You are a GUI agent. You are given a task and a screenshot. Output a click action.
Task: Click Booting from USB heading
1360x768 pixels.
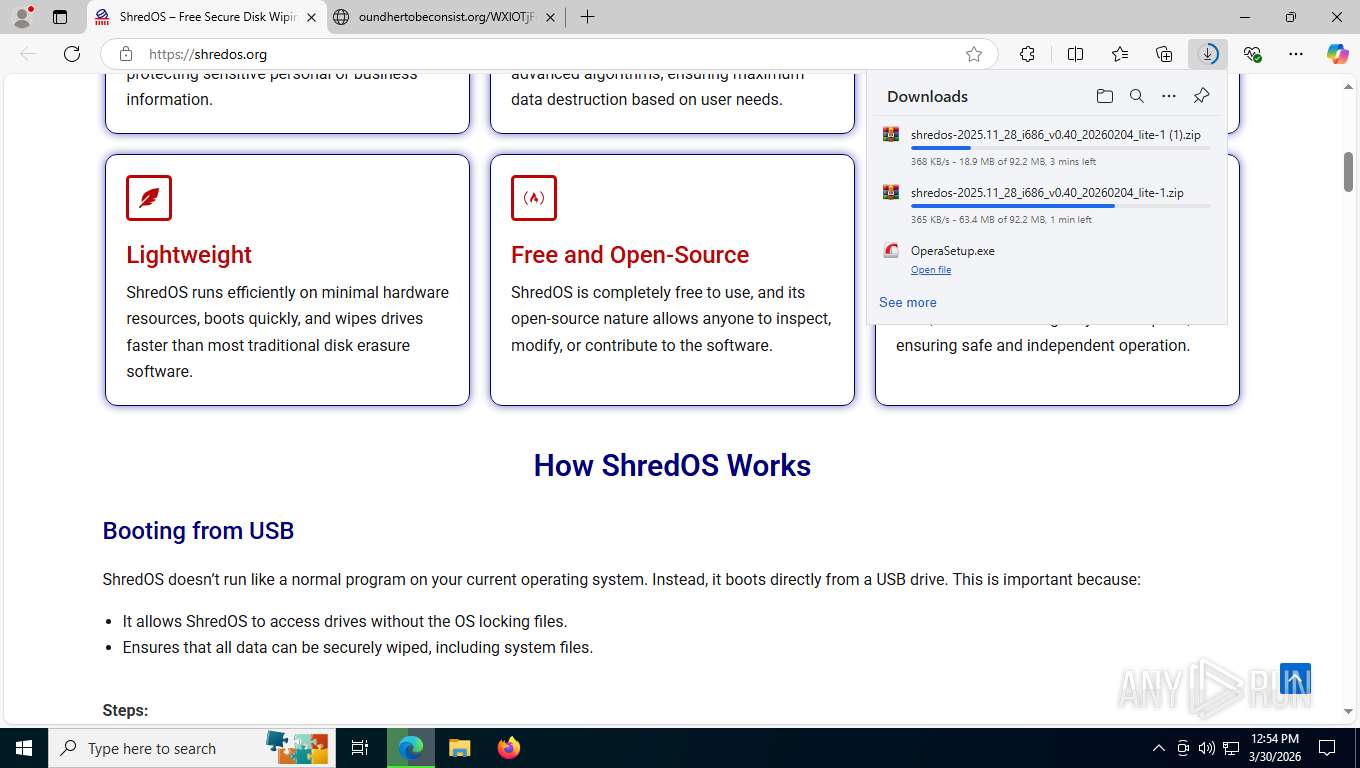click(198, 531)
